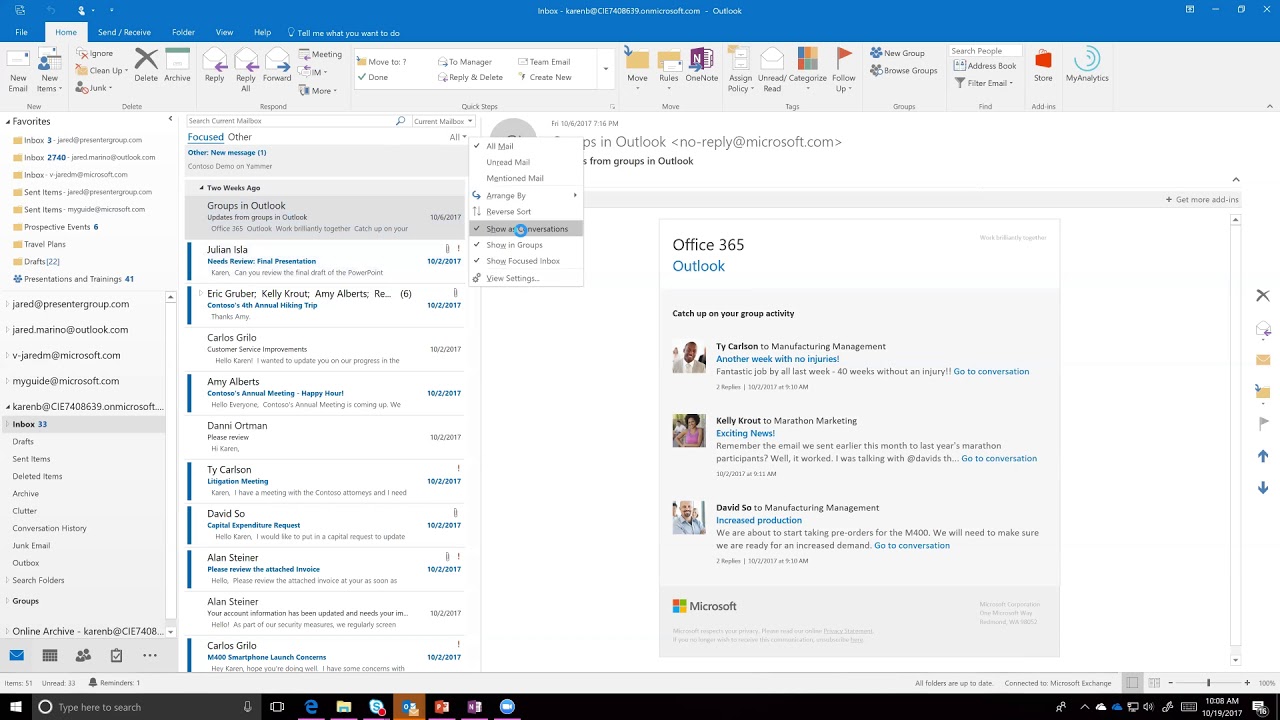Send message to OneNote
1280x720 pixels.
(701, 66)
